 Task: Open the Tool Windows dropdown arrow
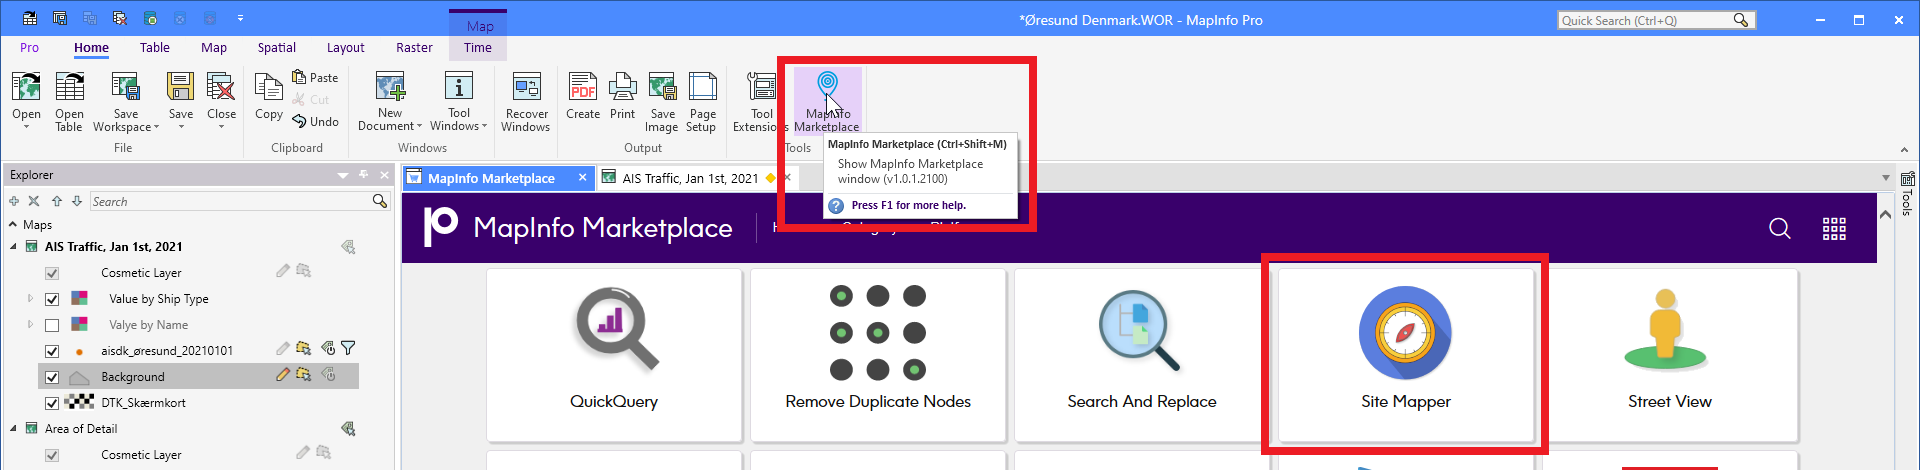click(x=484, y=126)
